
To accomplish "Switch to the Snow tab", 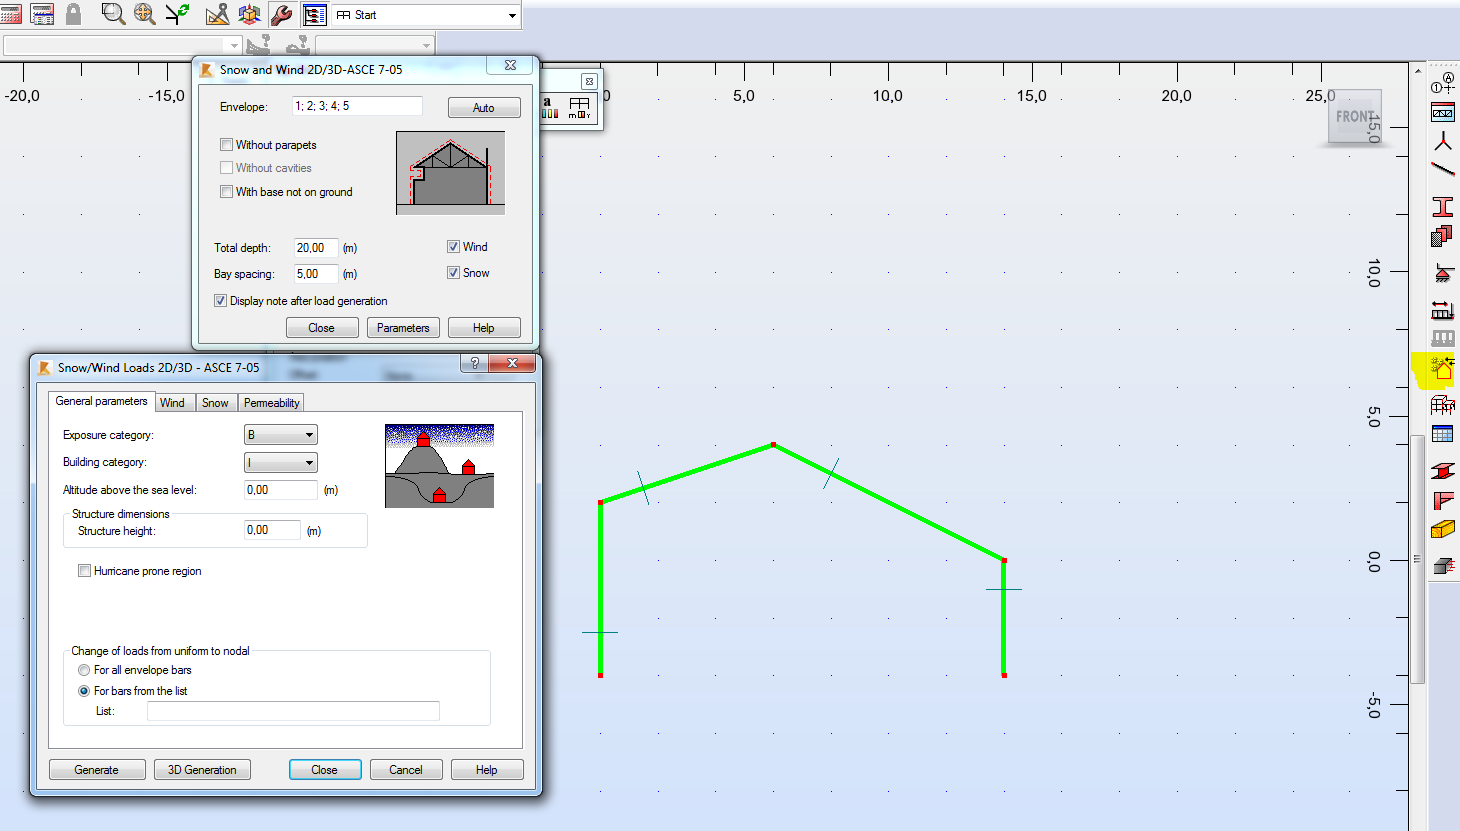I will coord(215,403).
